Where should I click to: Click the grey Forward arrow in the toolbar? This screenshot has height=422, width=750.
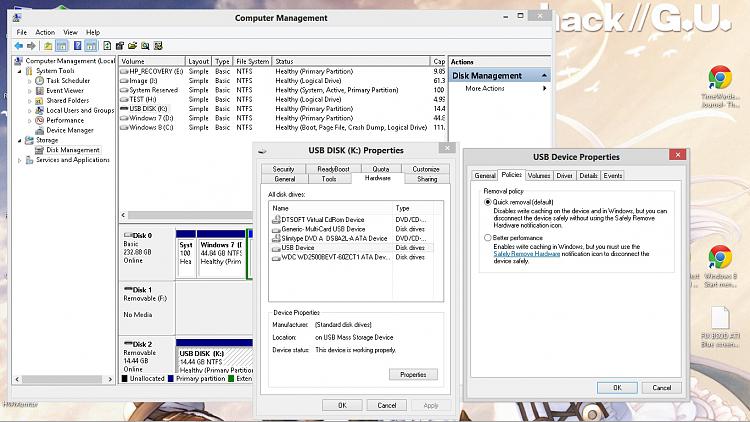(x=32, y=46)
